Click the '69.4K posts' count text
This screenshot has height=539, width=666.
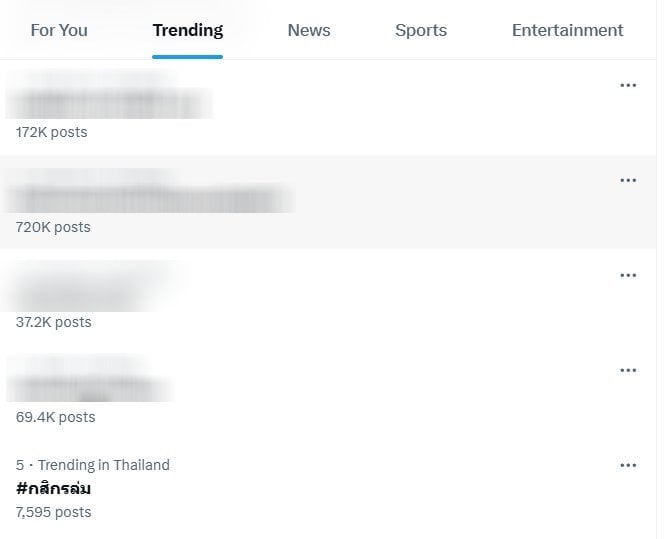pos(56,417)
